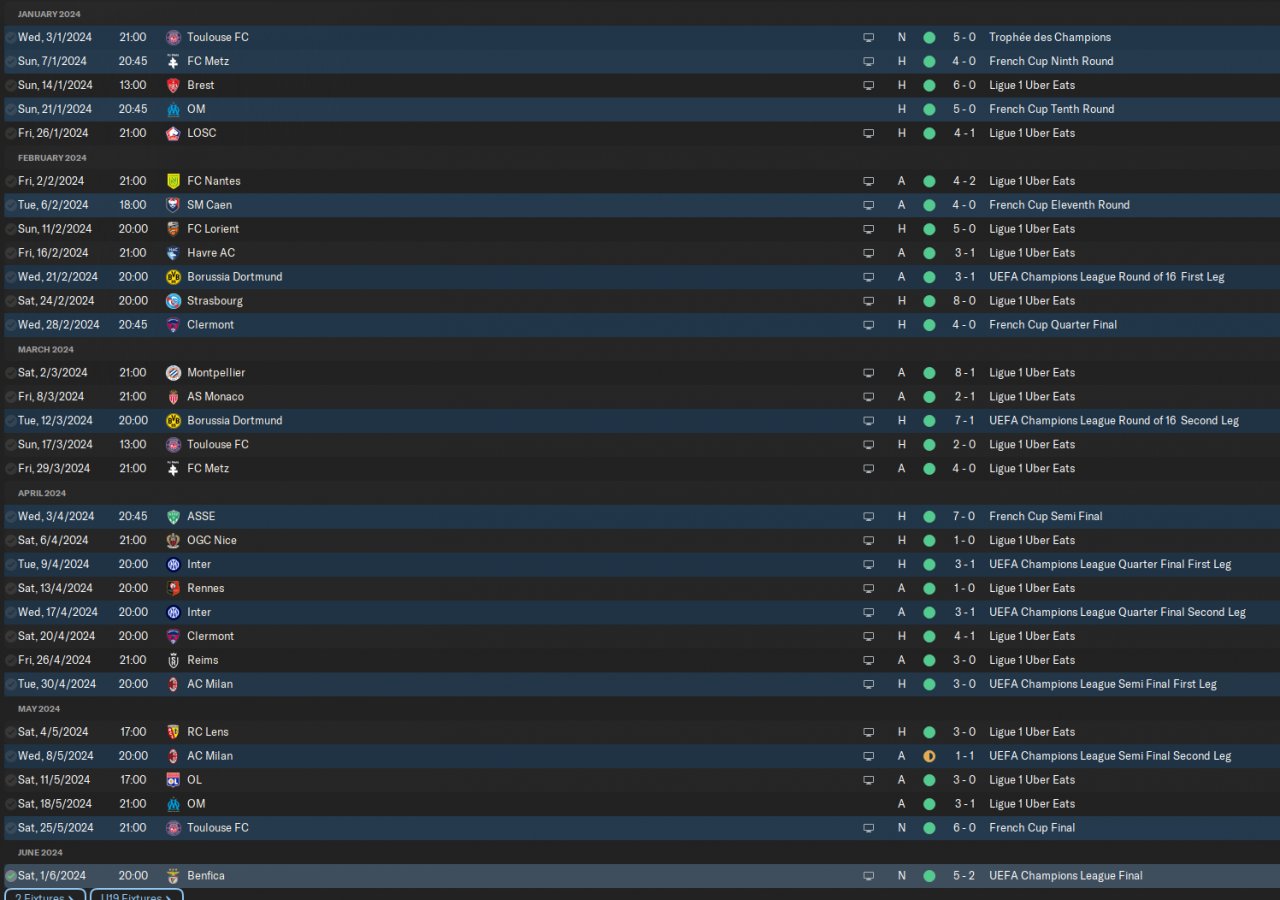
Task: Open the ASSE green club badge
Action: click(173, 517)
